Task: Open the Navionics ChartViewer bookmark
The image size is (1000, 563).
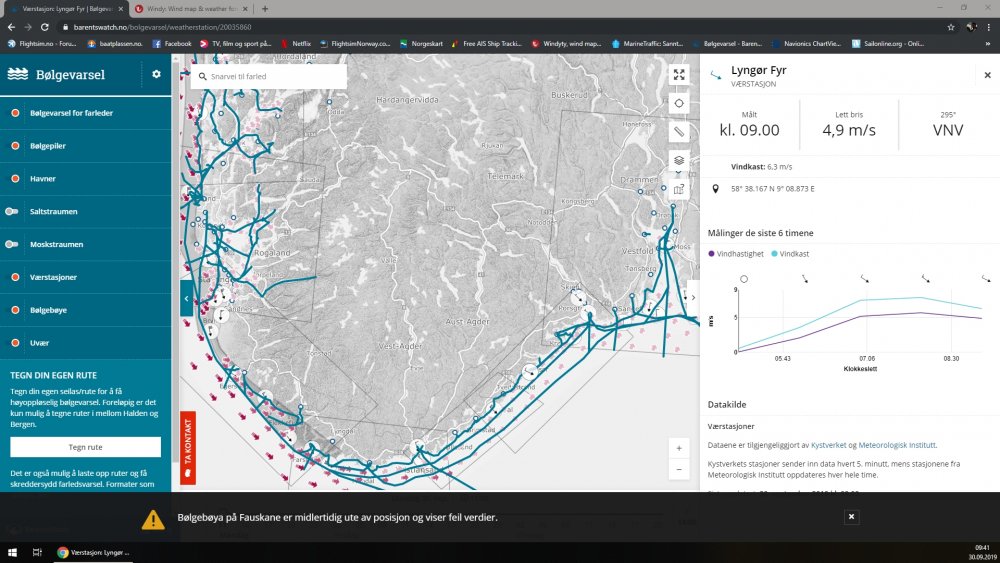Action: point(806,43)
